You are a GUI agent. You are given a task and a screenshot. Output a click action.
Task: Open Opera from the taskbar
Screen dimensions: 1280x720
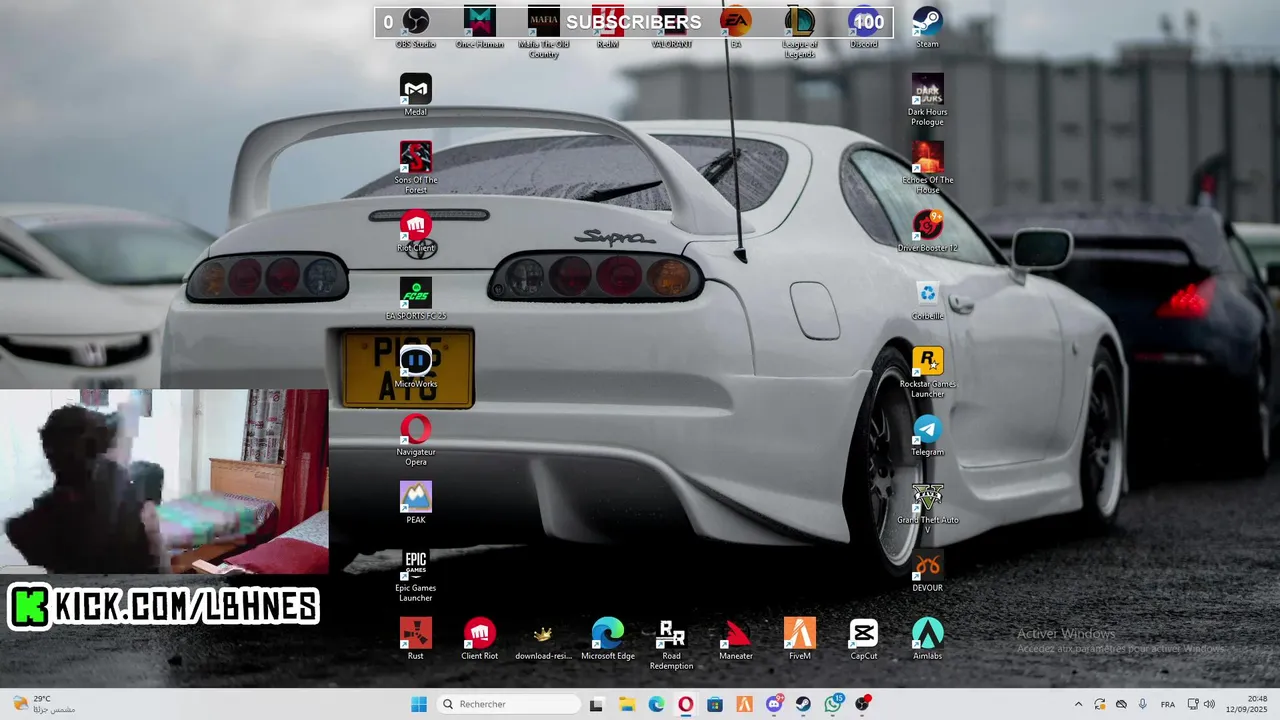[x=686, y=704]
